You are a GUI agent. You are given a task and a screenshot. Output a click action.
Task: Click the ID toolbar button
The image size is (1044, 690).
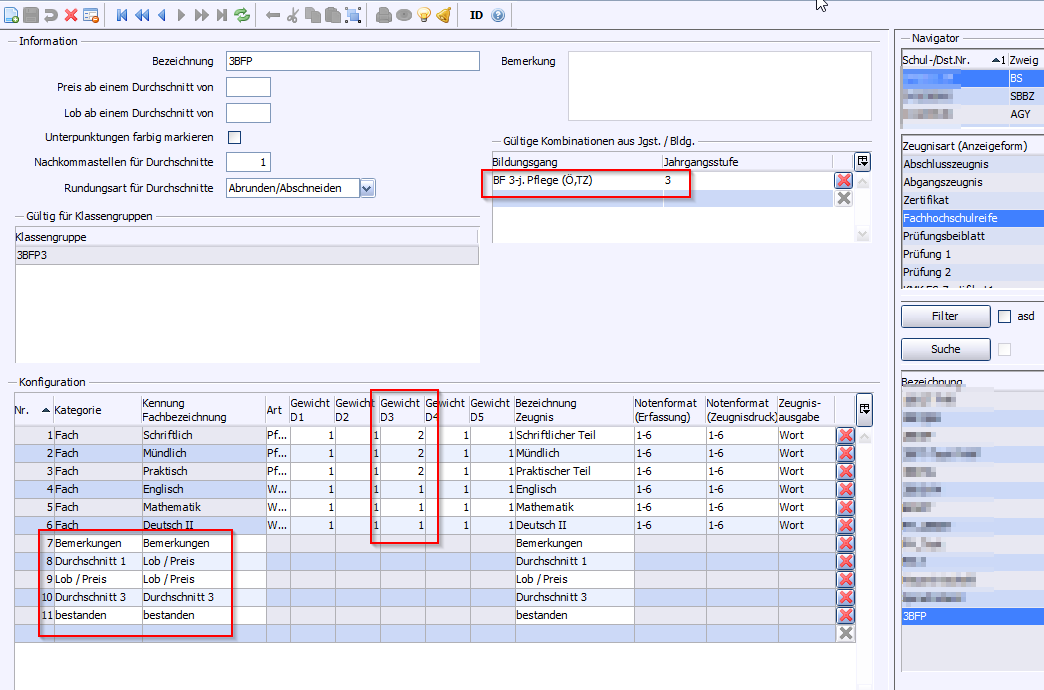(x=477, y=15)
